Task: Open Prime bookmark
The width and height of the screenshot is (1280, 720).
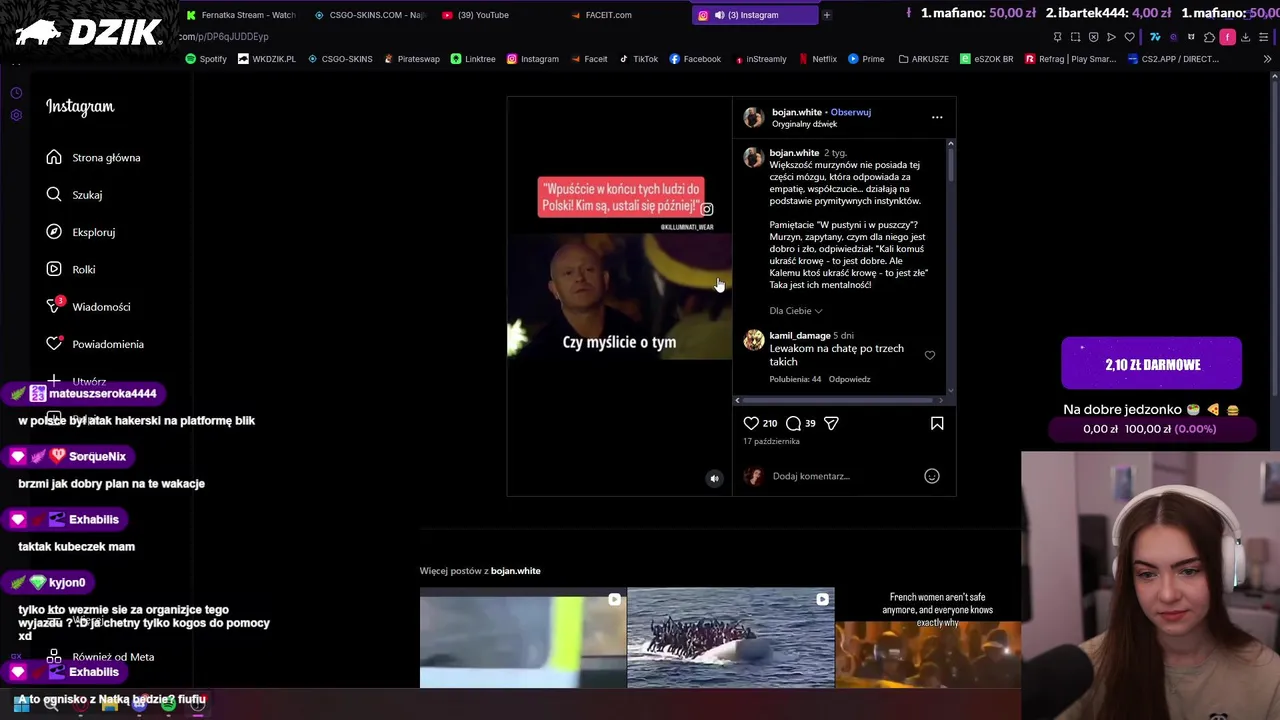Action: tap(866, 59)
